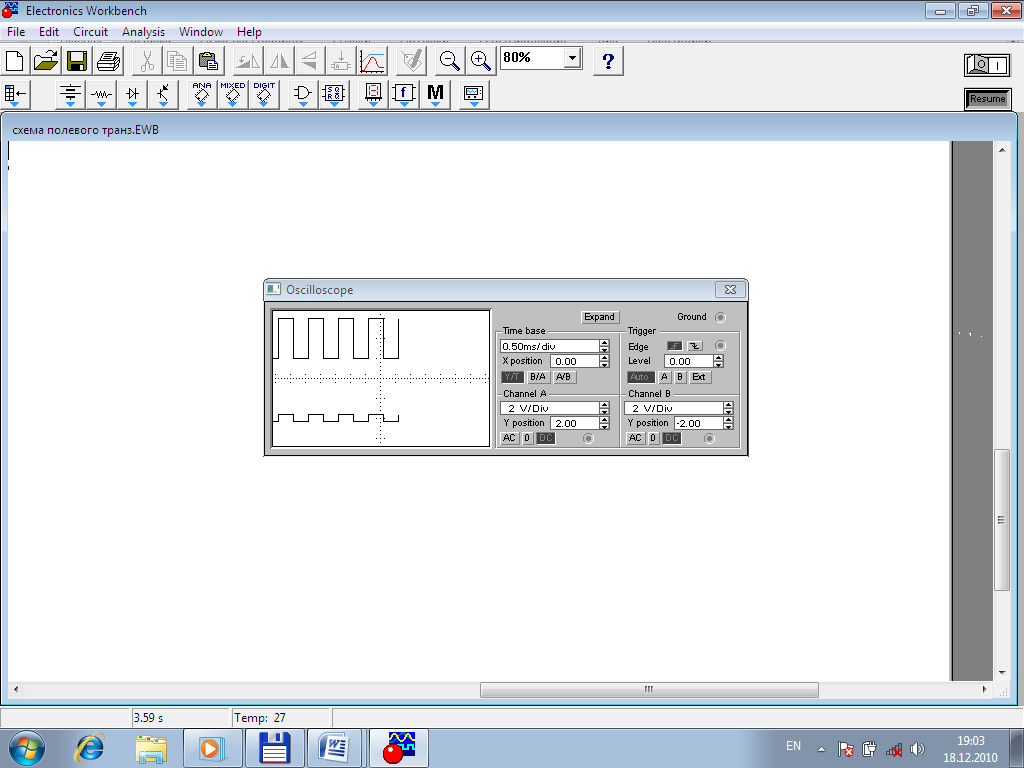1024x768 pixels.
Task: Open the Analog ICs parts bin
Action: [x=202, y=95]
